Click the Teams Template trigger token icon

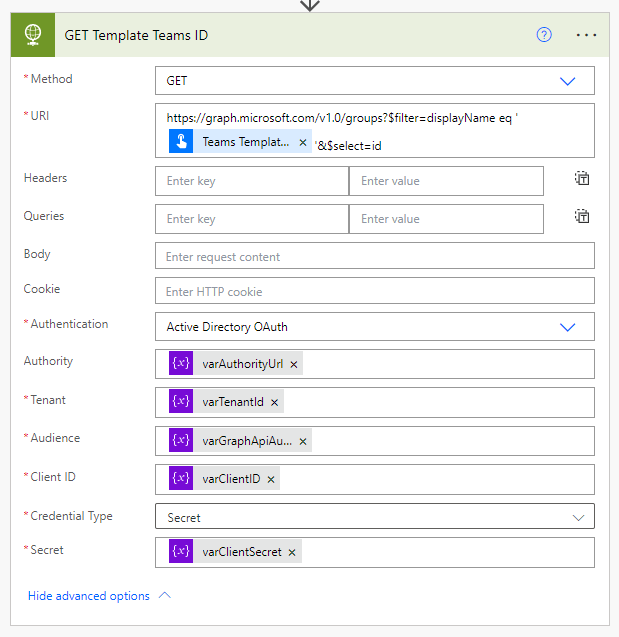181,141
